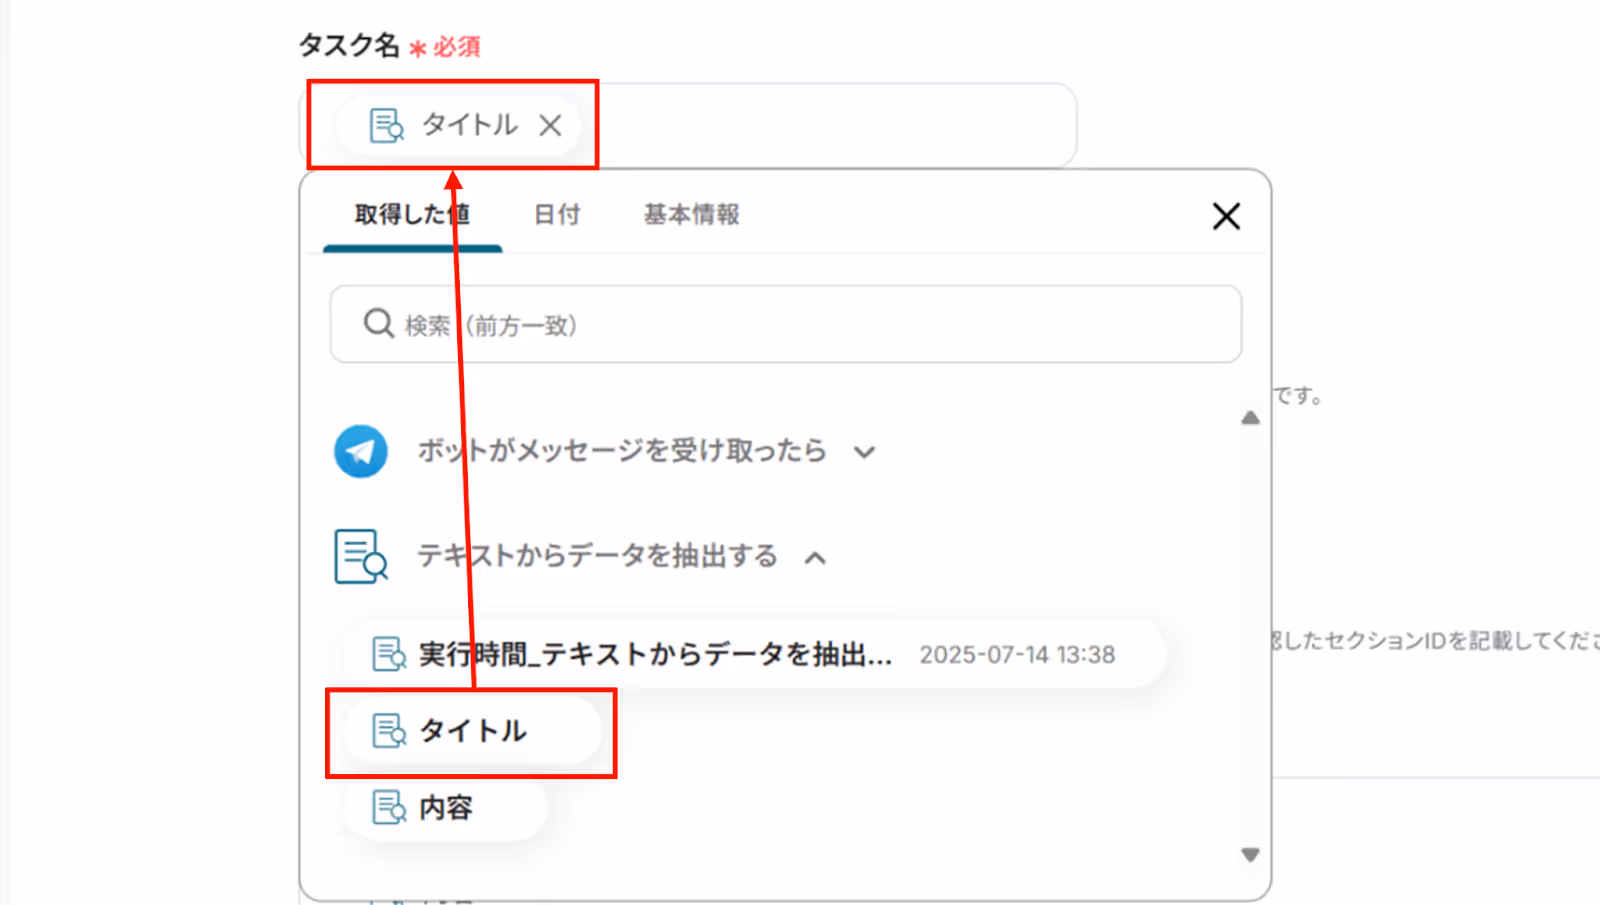Click scrollbar down arrow in popup
Image resolution: width=1600 pixels, height=905 pixels.
pyautogui.click(x=1250, y=855)
